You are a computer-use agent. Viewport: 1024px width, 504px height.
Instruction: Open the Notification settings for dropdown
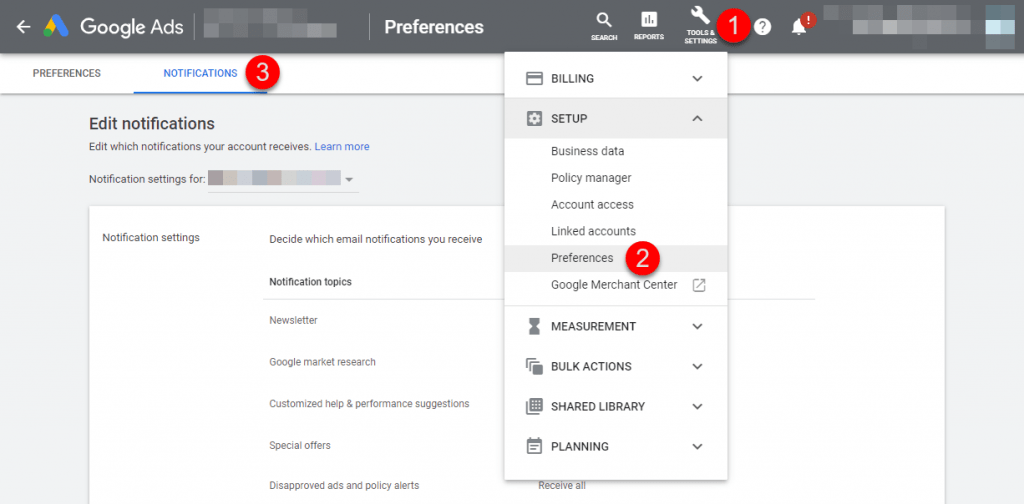point(283,180)
